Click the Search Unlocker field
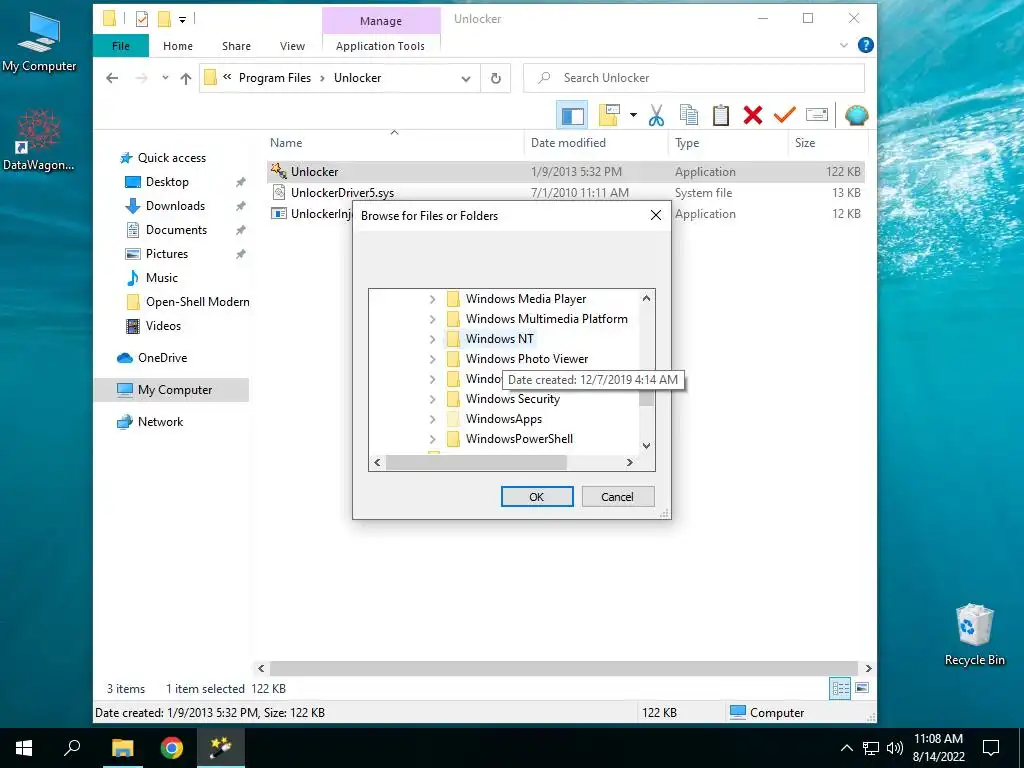Image resolution: width=1024 pixels, height=768 pixels. tap(694, 78)
